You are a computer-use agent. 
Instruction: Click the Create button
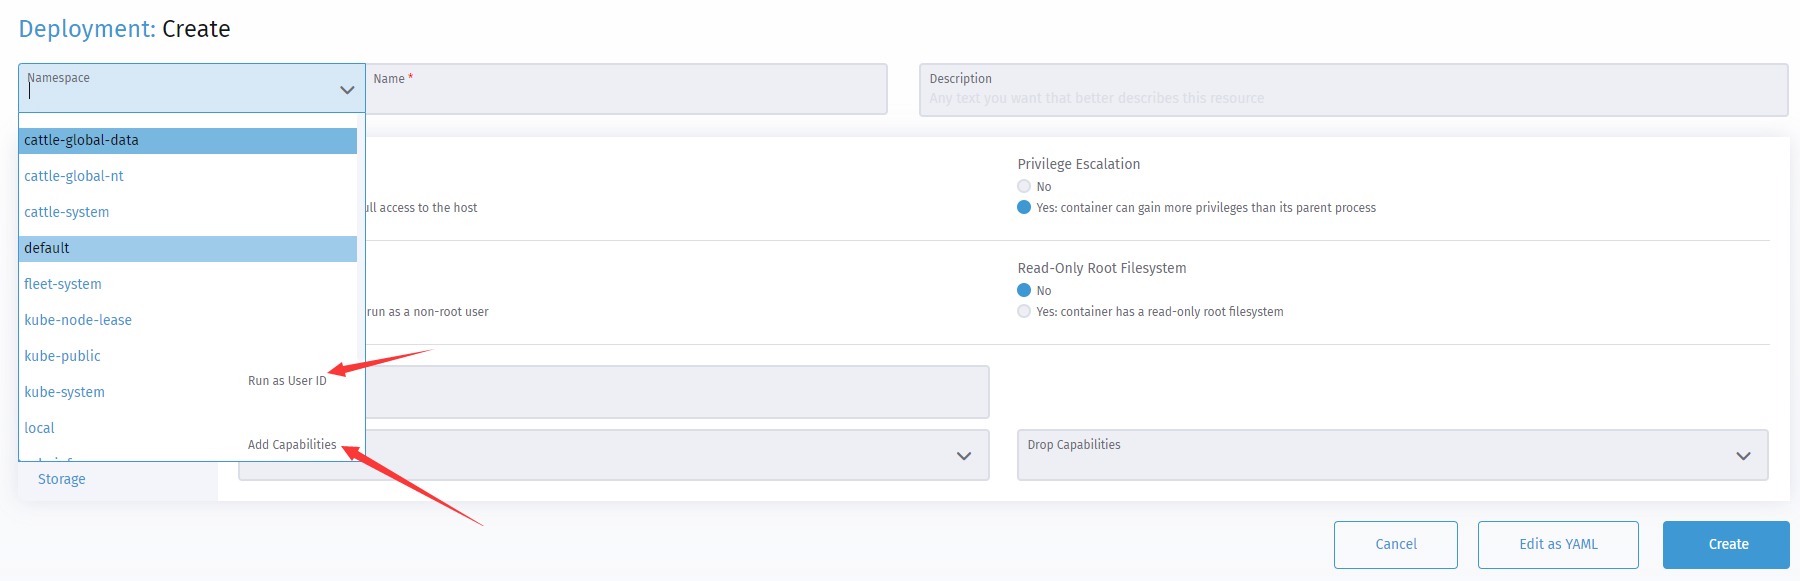(x=1726, y=545)
